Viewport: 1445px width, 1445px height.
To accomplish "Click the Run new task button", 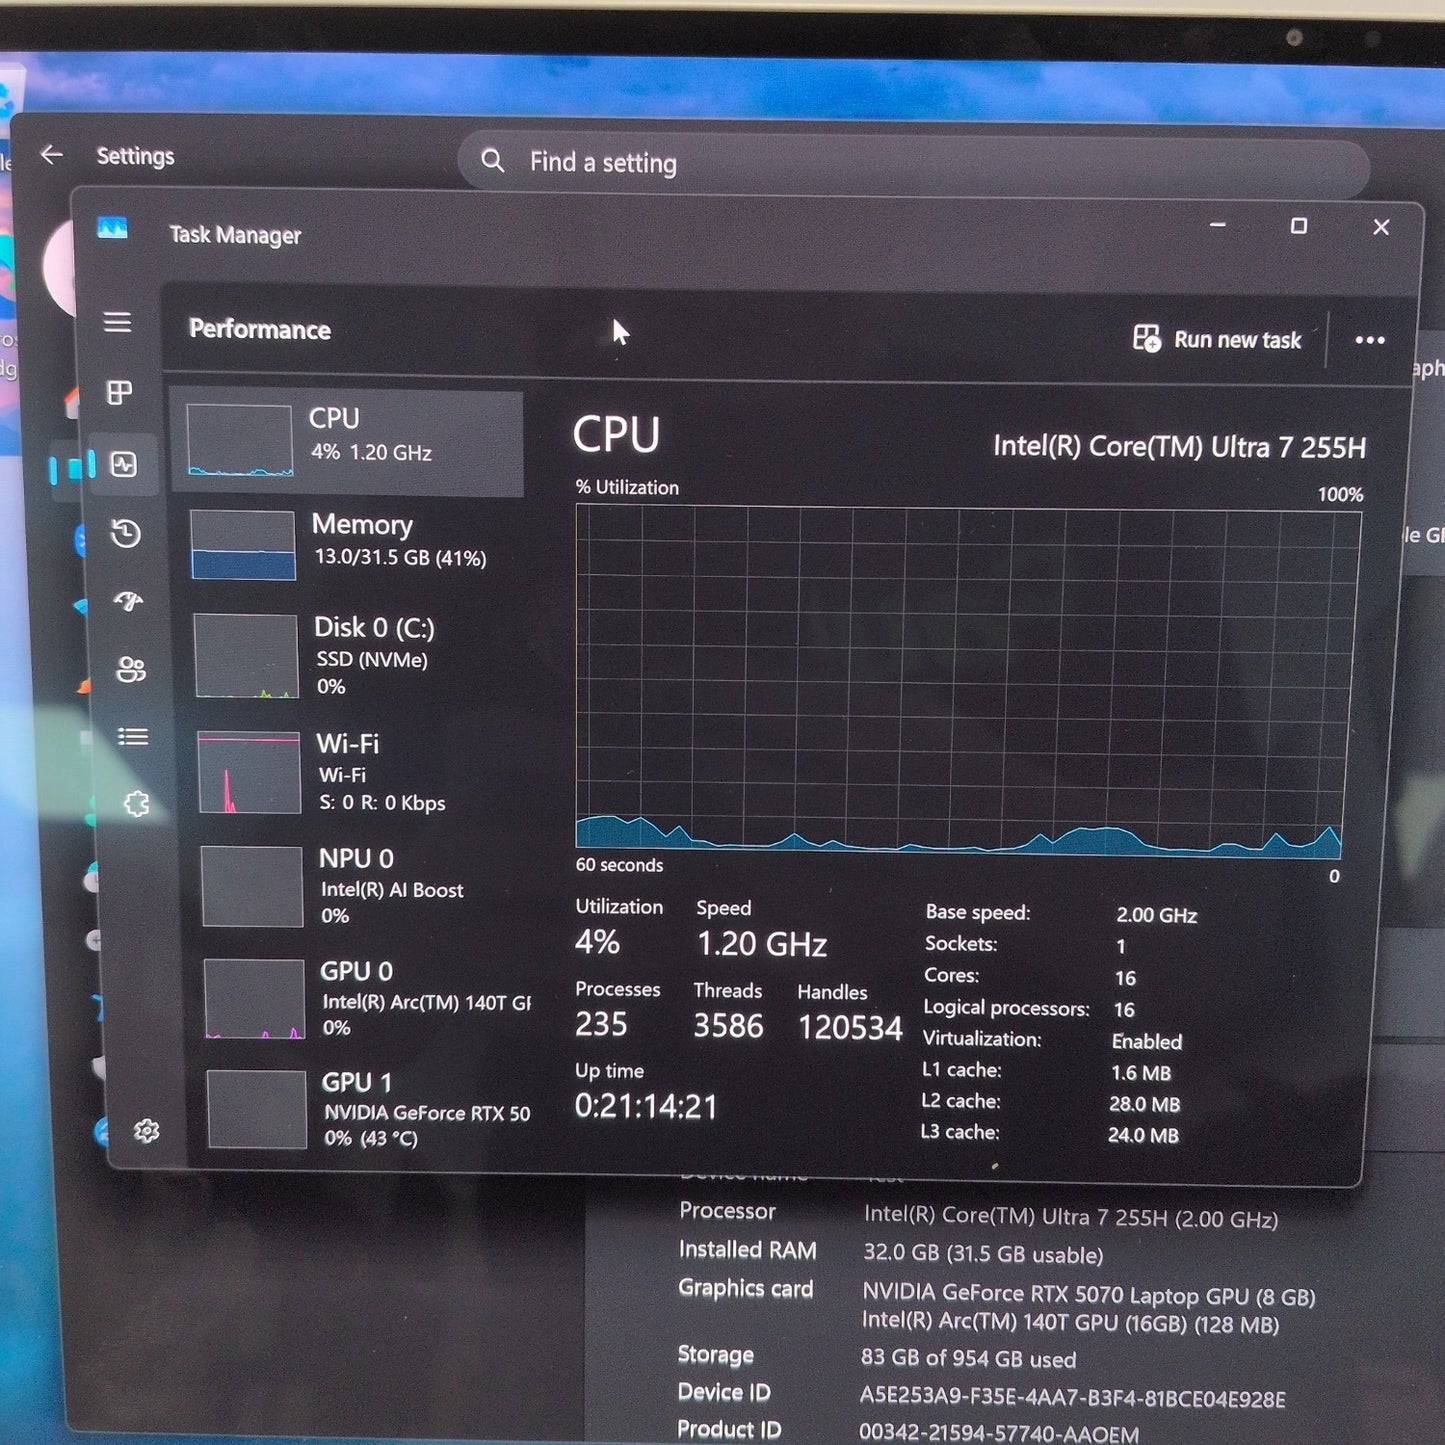I will click(1217, 339).
